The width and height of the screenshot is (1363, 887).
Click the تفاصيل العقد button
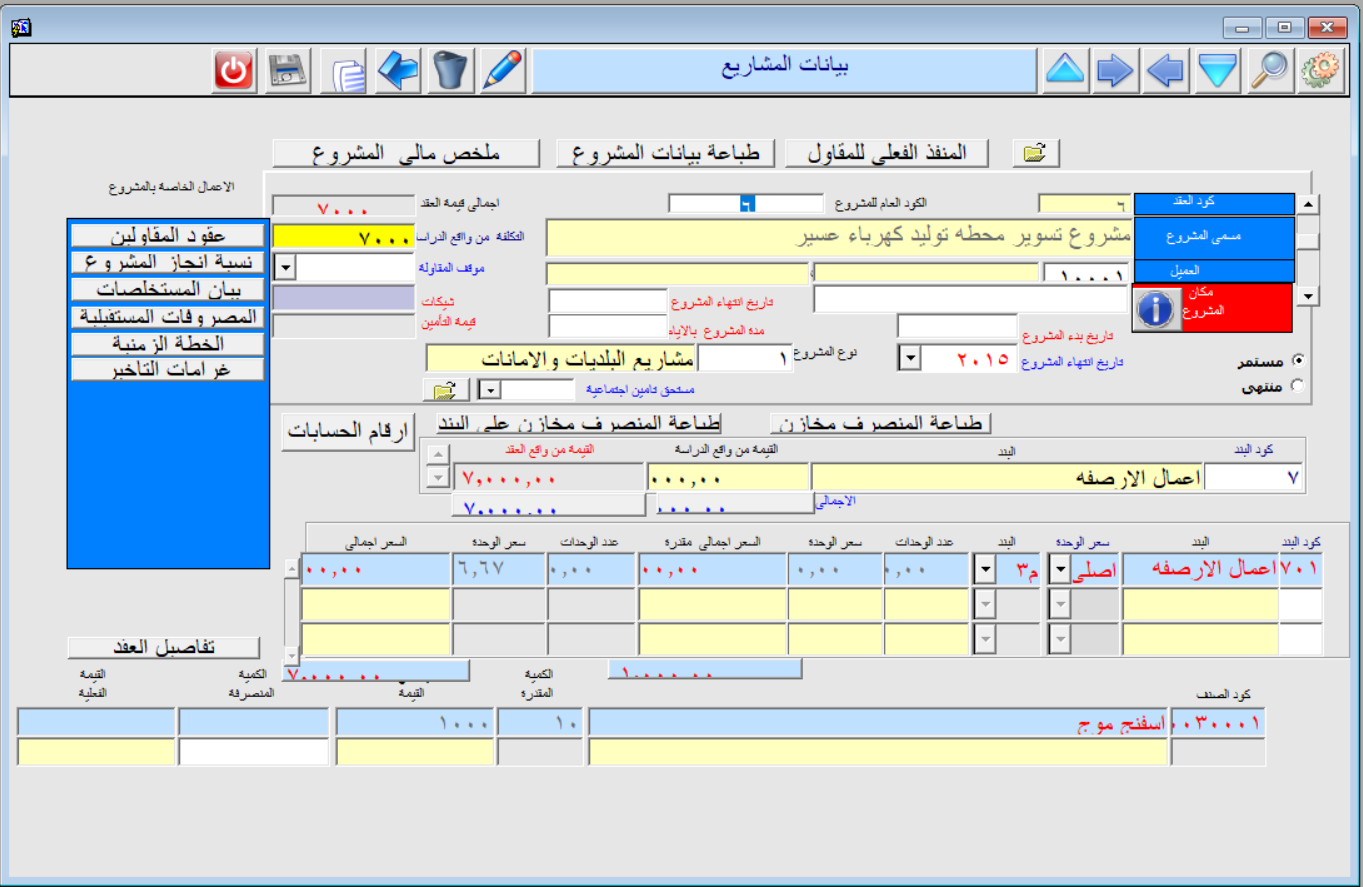coord(163,647)
